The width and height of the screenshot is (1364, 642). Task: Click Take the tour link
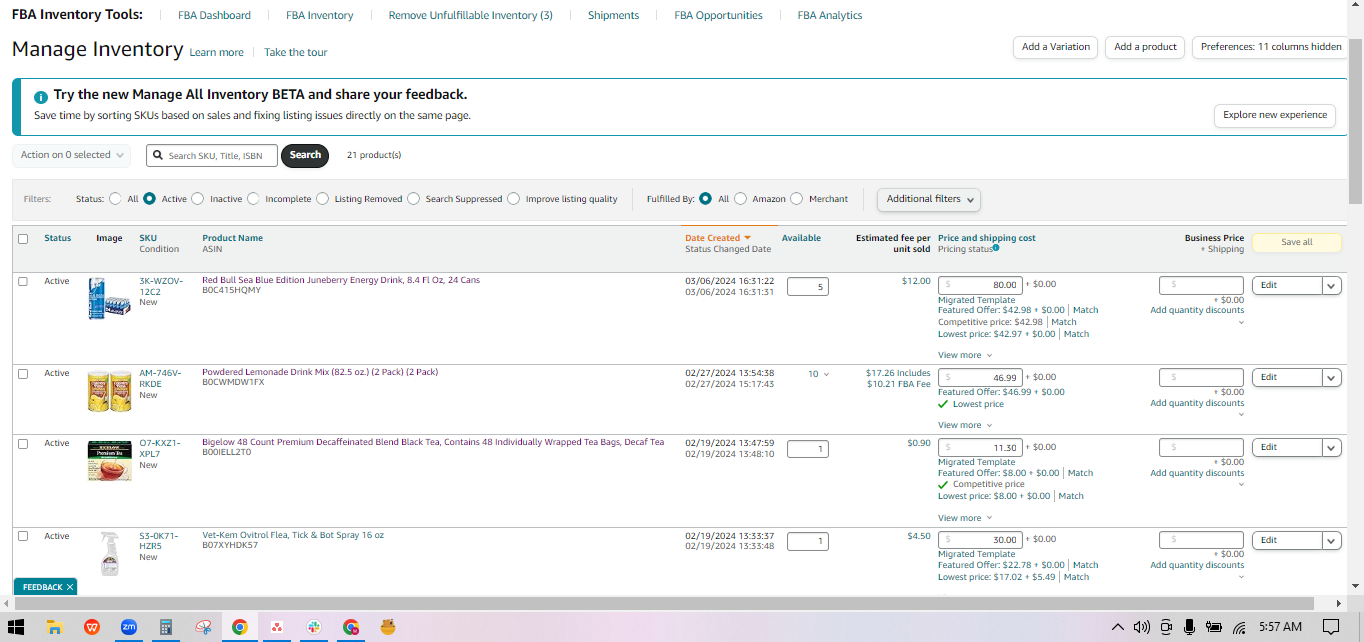tap(295, 52)
